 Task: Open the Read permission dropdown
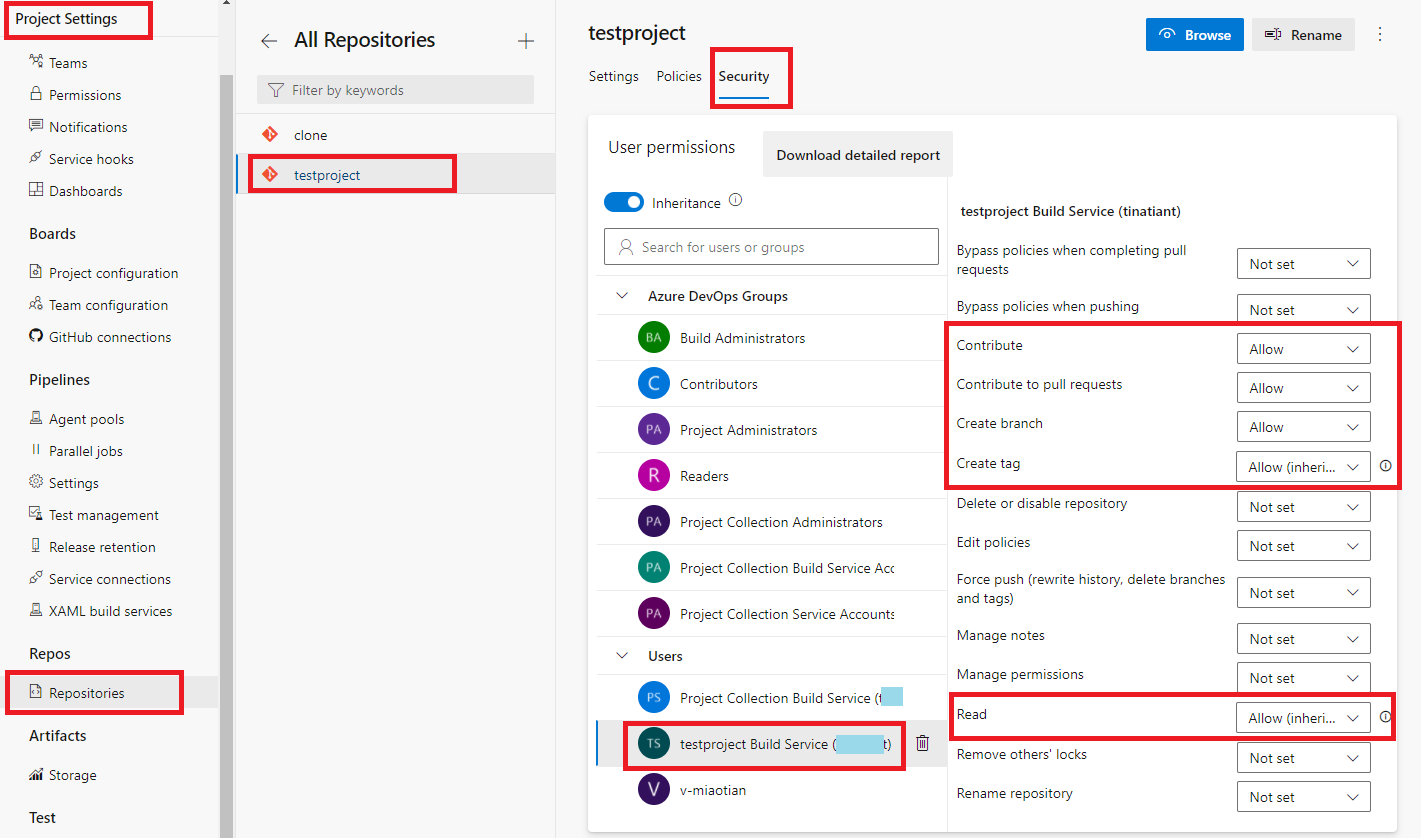point(1303,718)
